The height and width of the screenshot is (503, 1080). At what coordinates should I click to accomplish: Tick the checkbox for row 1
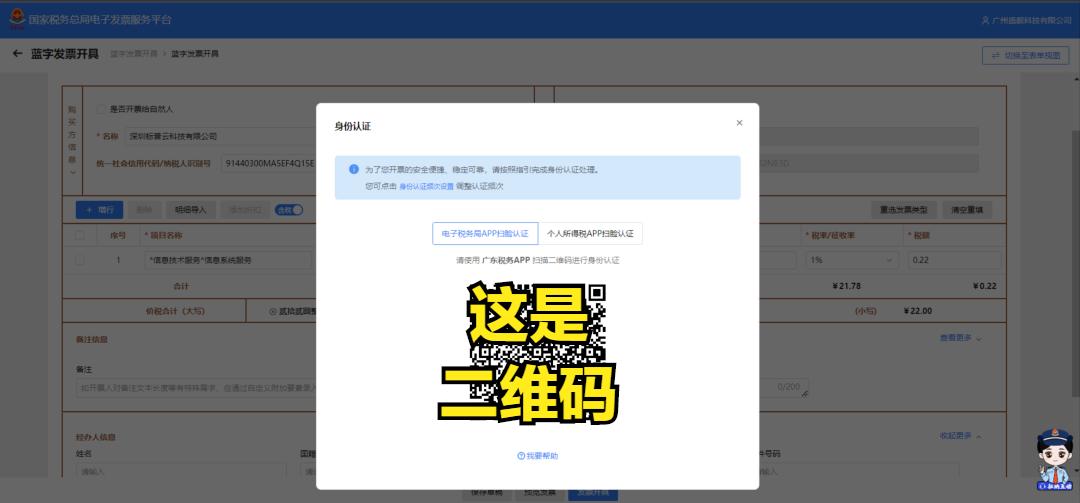click(x=80, y=260)
